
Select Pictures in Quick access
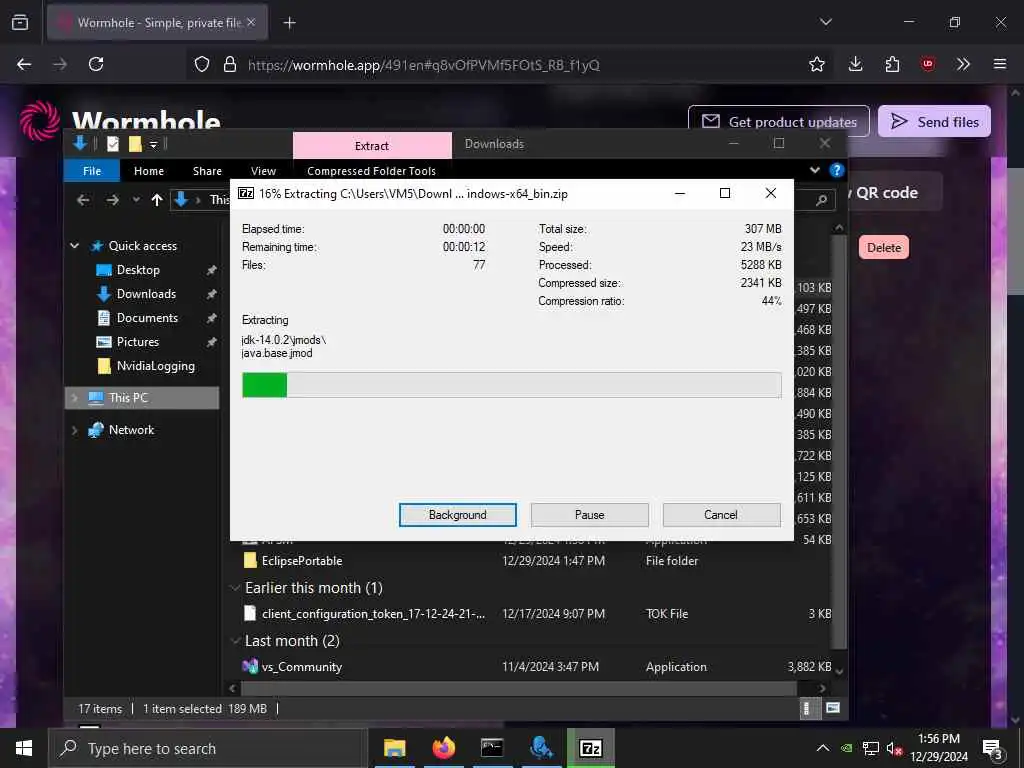(x=138, y=342)
